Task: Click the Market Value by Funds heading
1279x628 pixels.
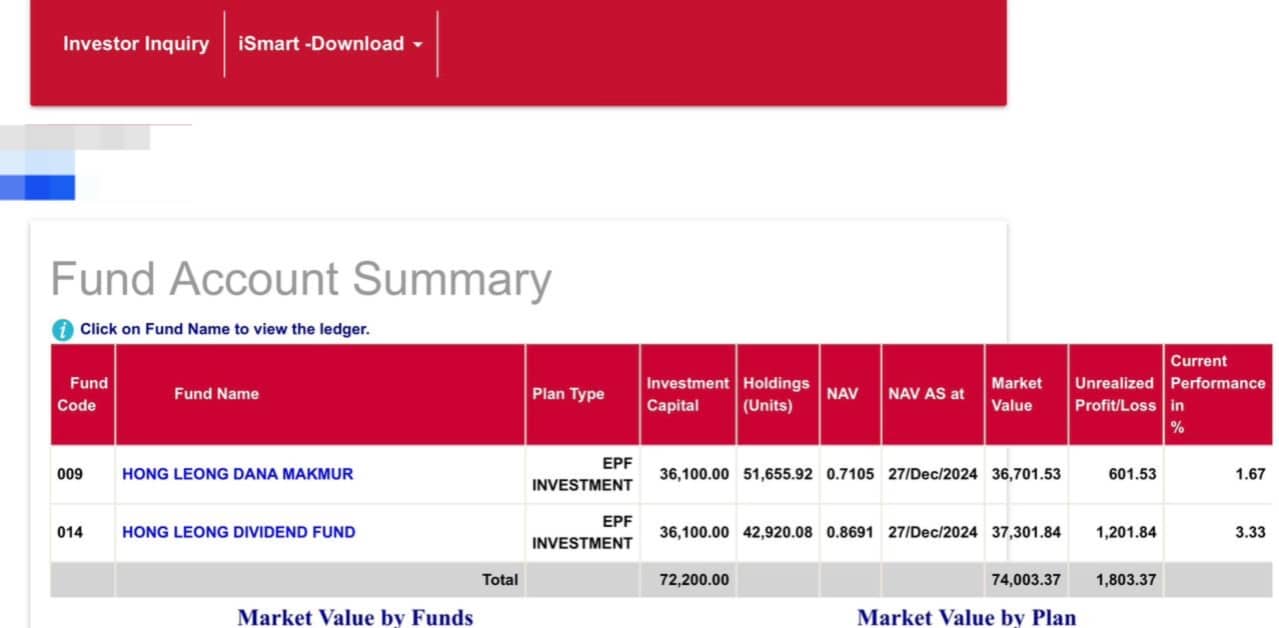Action: coord(355,617)
